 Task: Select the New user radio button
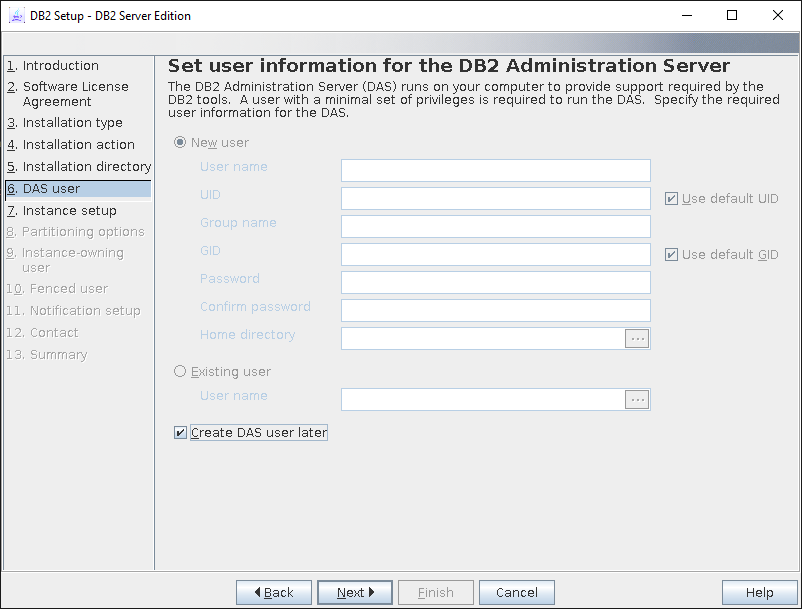180,143
